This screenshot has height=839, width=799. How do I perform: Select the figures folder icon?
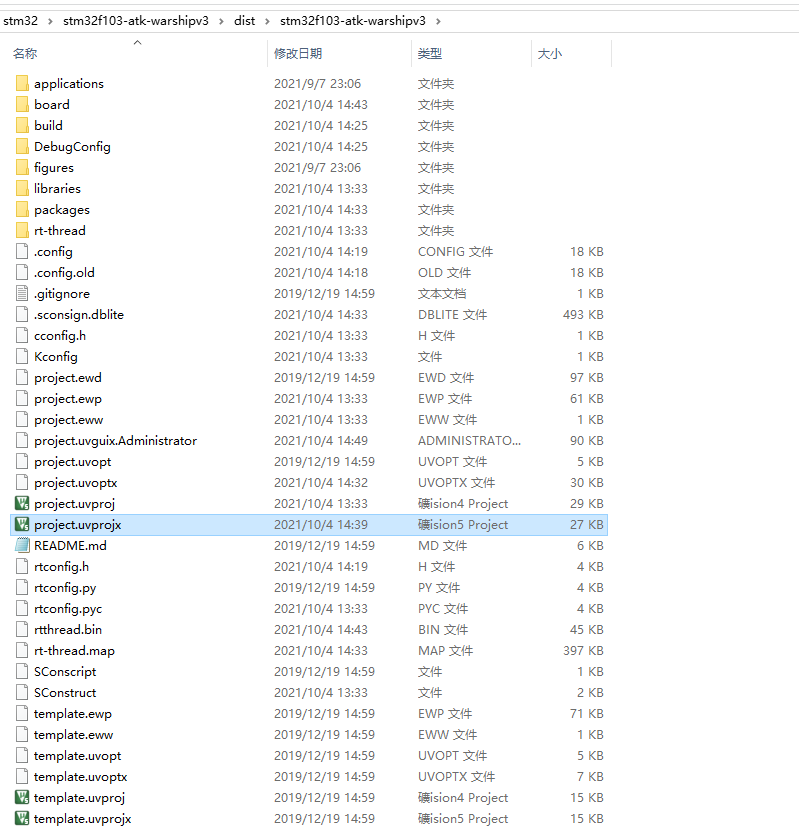pos(22,167)
